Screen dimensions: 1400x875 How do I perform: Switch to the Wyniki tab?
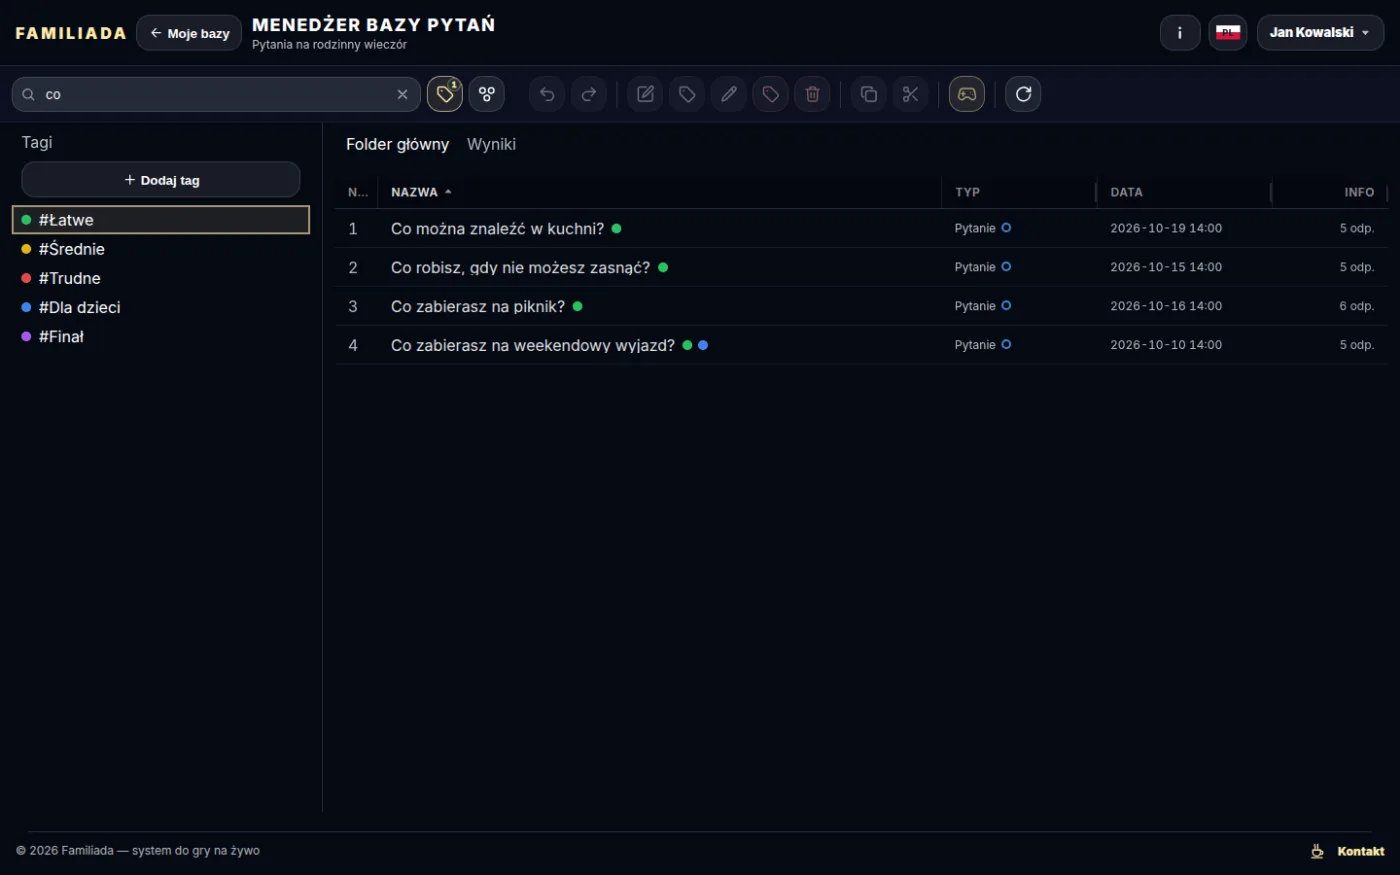pyautogui.click(x=491, y=144)
